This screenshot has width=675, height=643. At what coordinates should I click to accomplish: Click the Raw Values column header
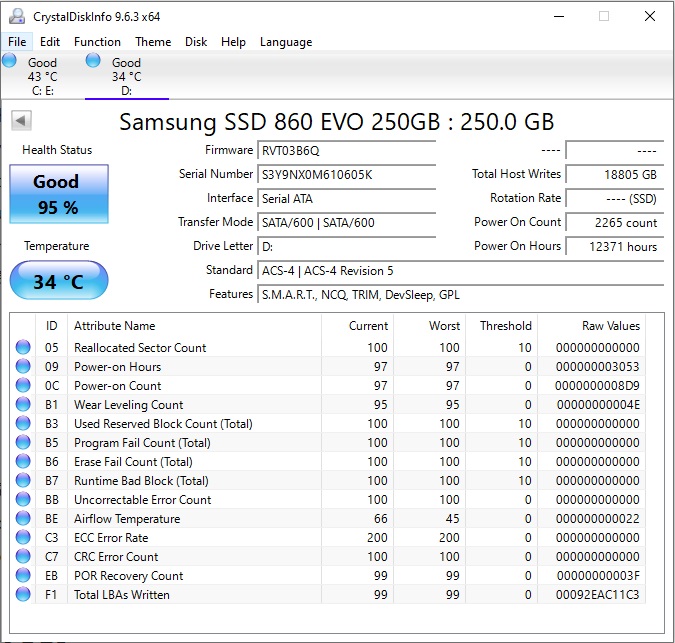(x=591, y=326)
